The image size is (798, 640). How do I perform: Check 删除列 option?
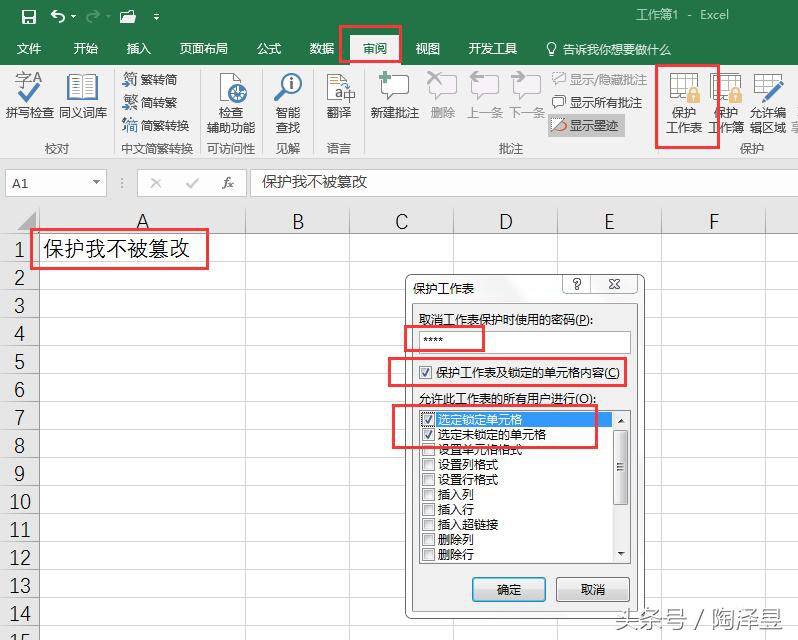point(428,539)
